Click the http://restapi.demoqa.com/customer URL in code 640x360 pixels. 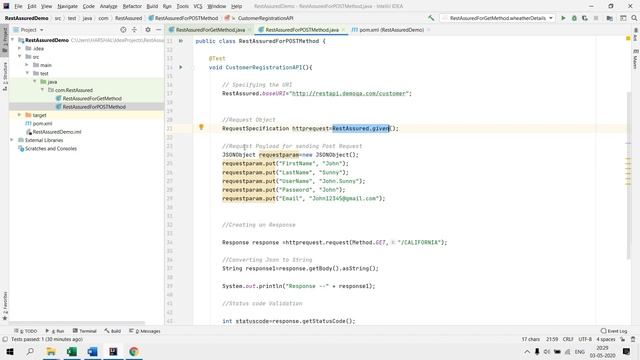point(350,93)
